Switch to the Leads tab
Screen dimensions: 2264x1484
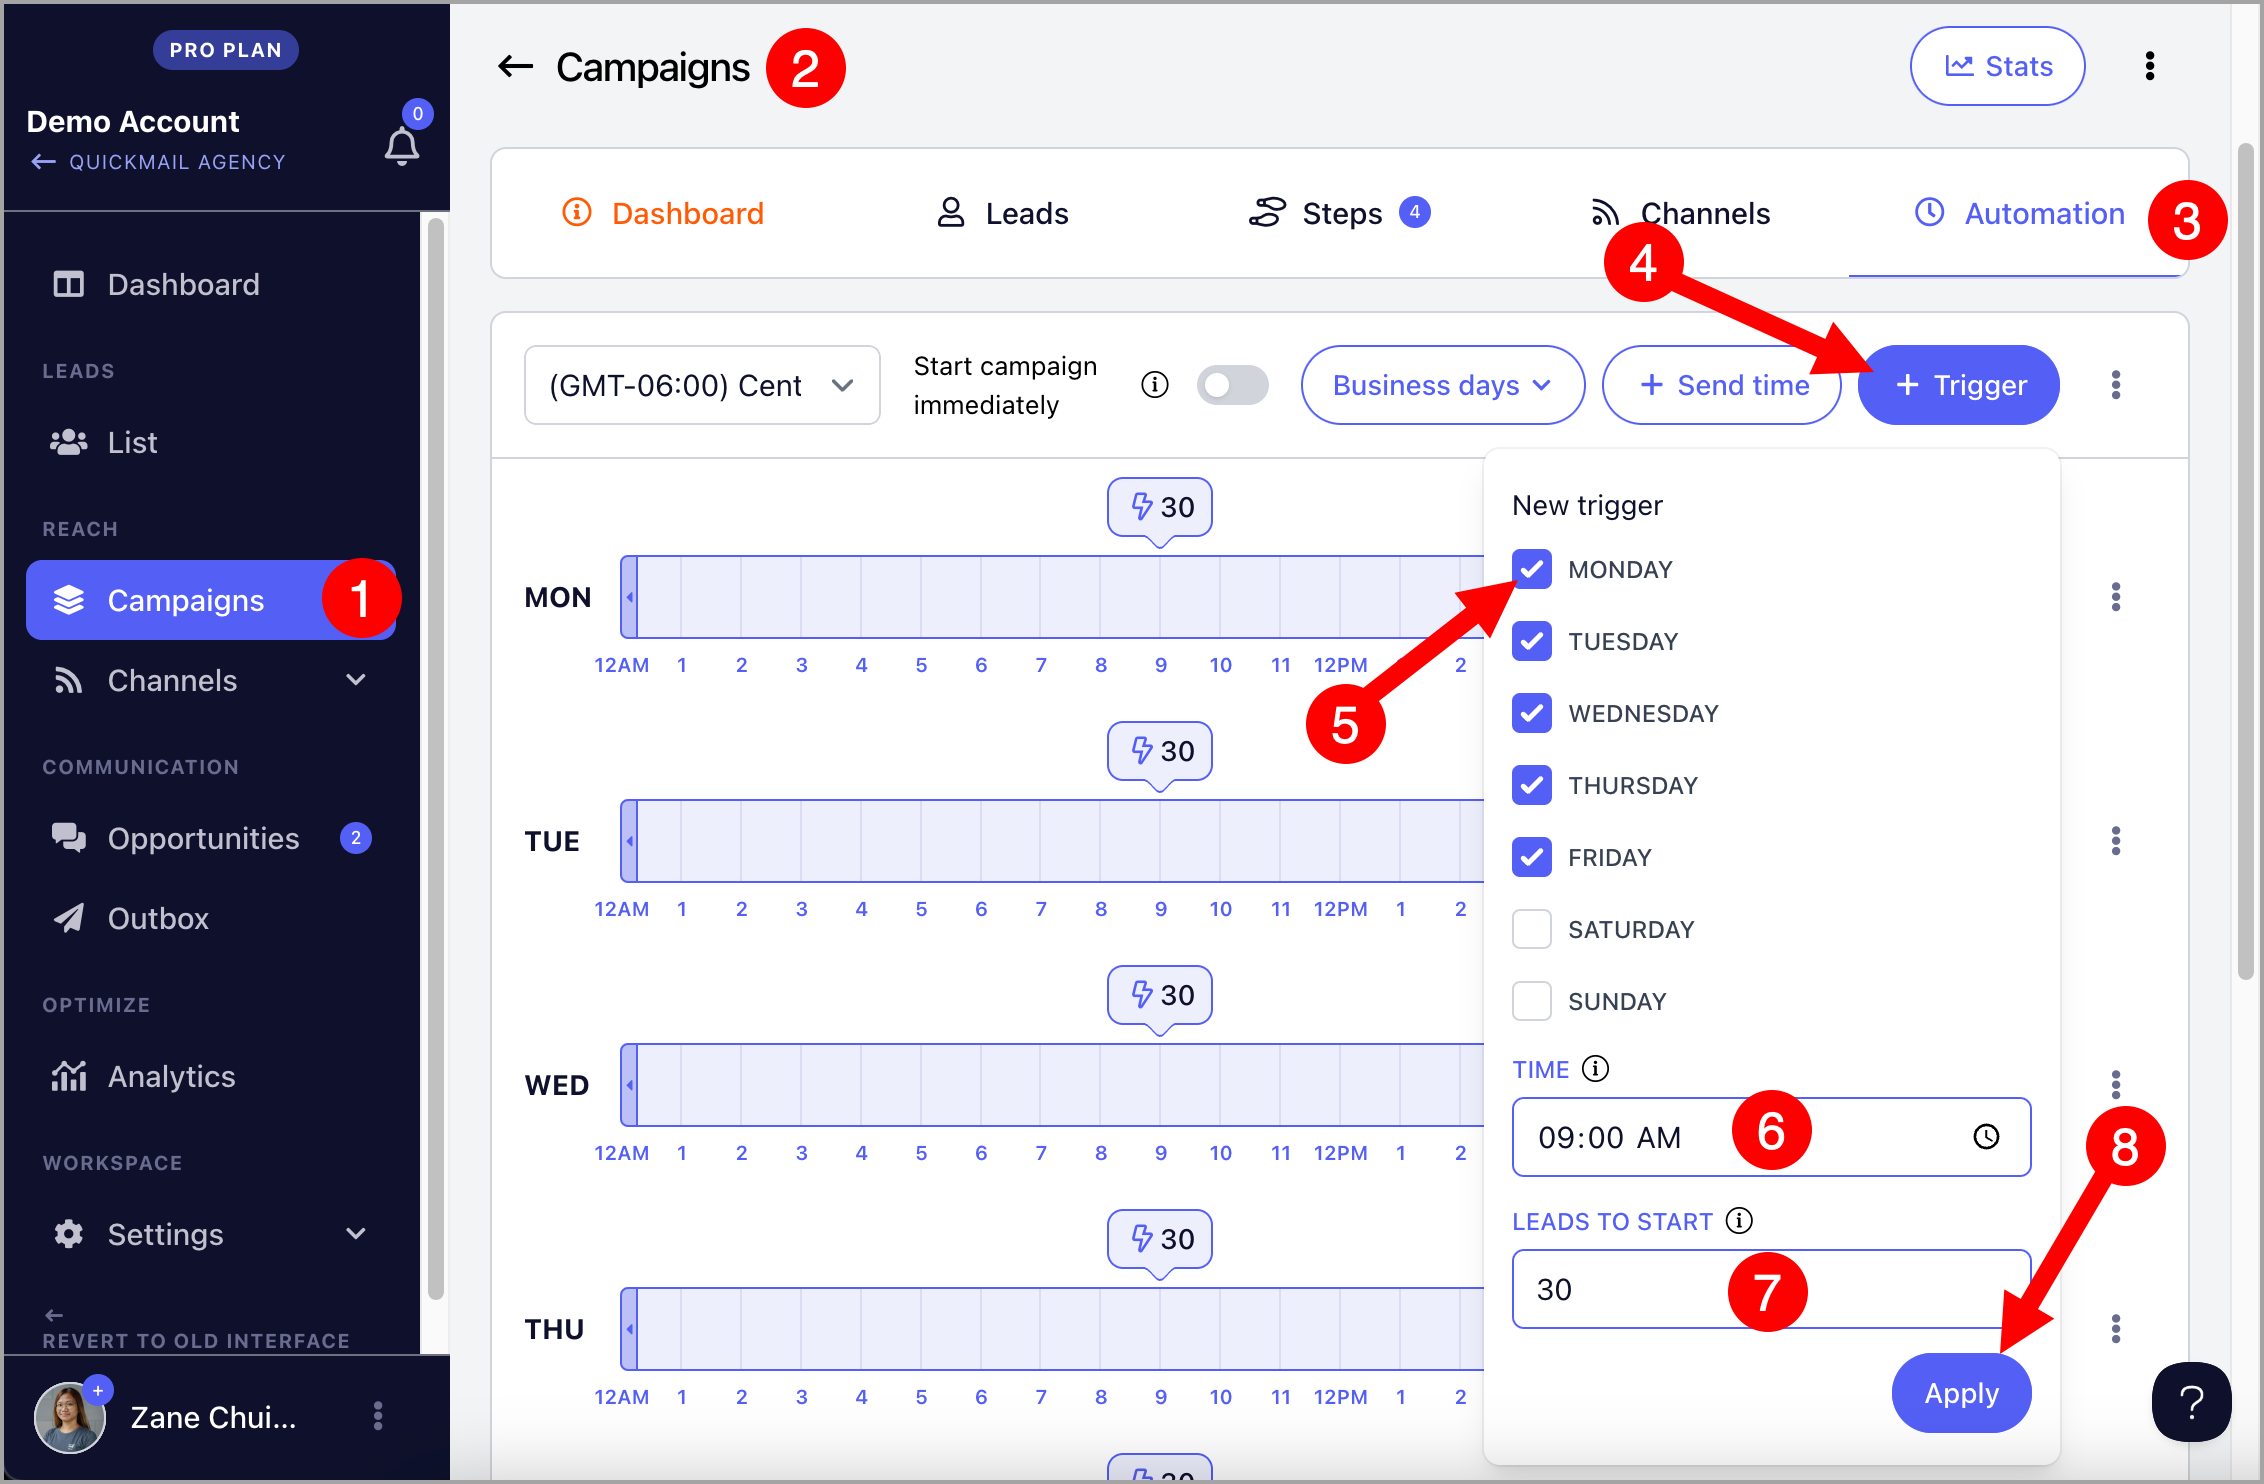(x=1003, y=213)
